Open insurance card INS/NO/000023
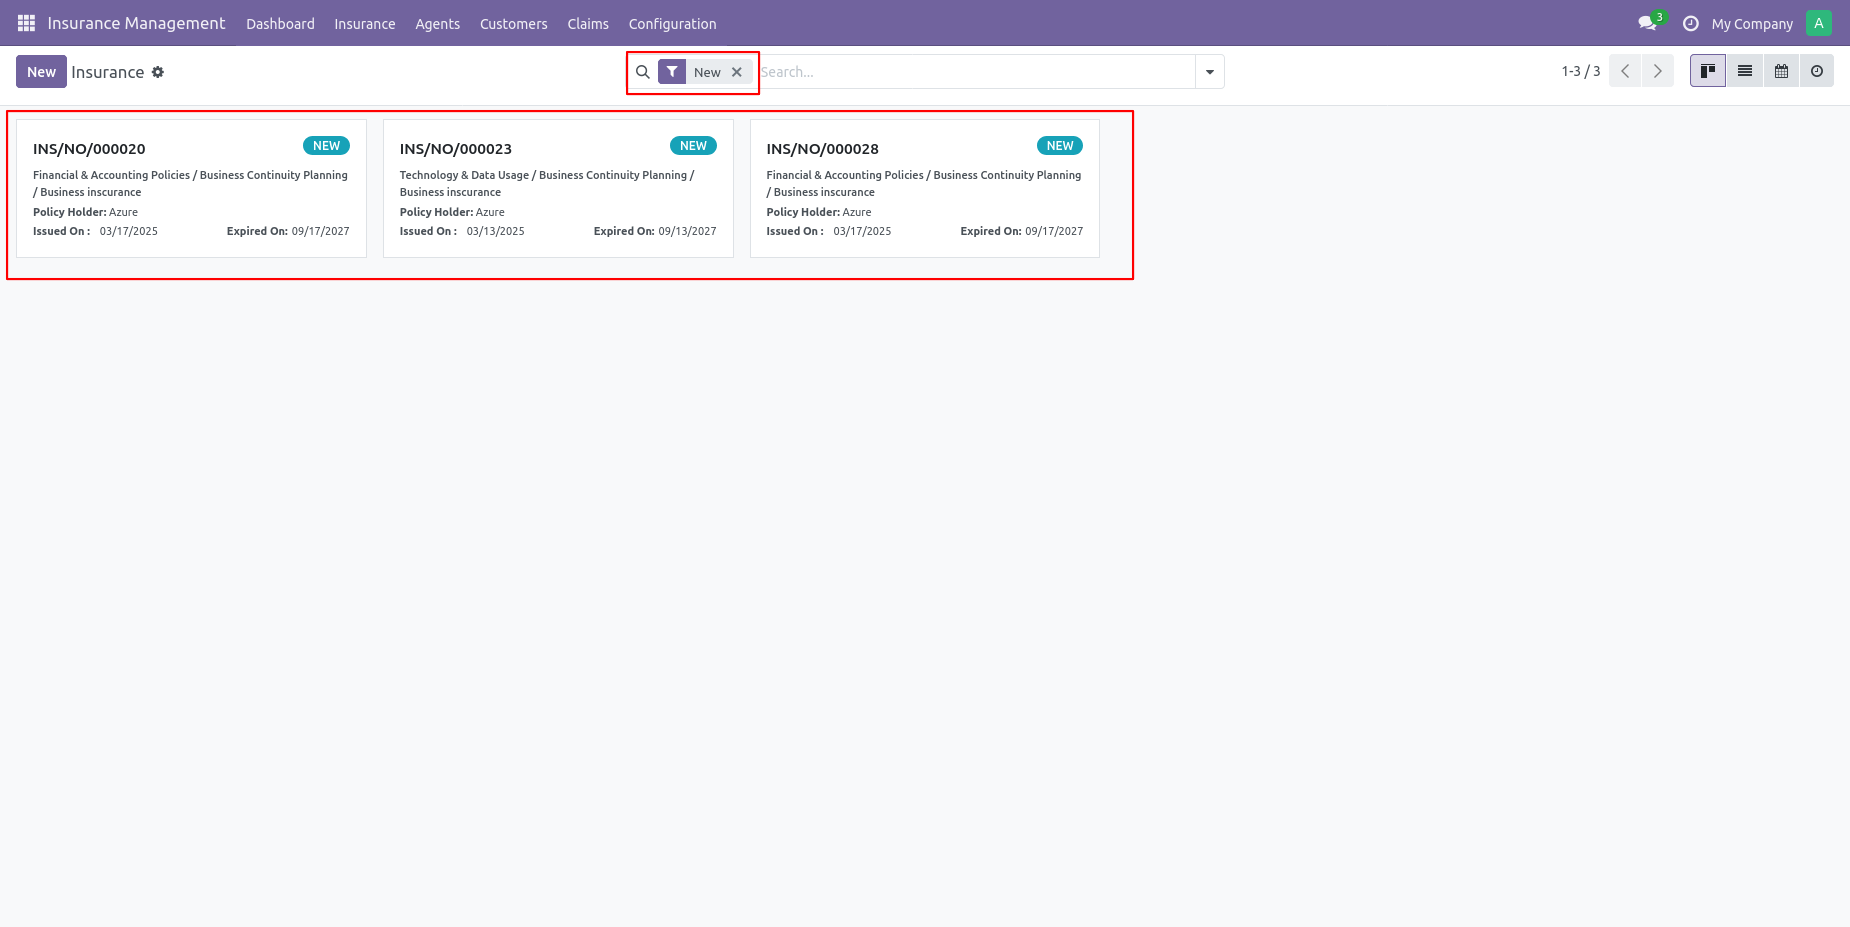Screen dimensions: 1850x927 558,188
